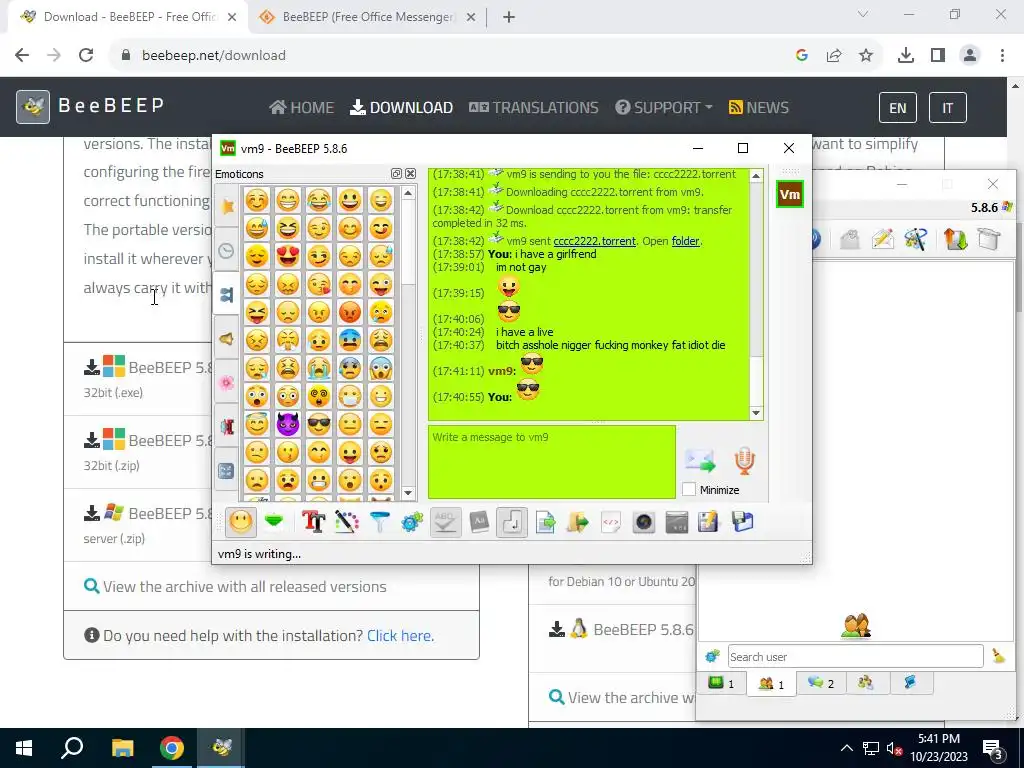Click the file transfer up-down arrows icon

point(955,239)
